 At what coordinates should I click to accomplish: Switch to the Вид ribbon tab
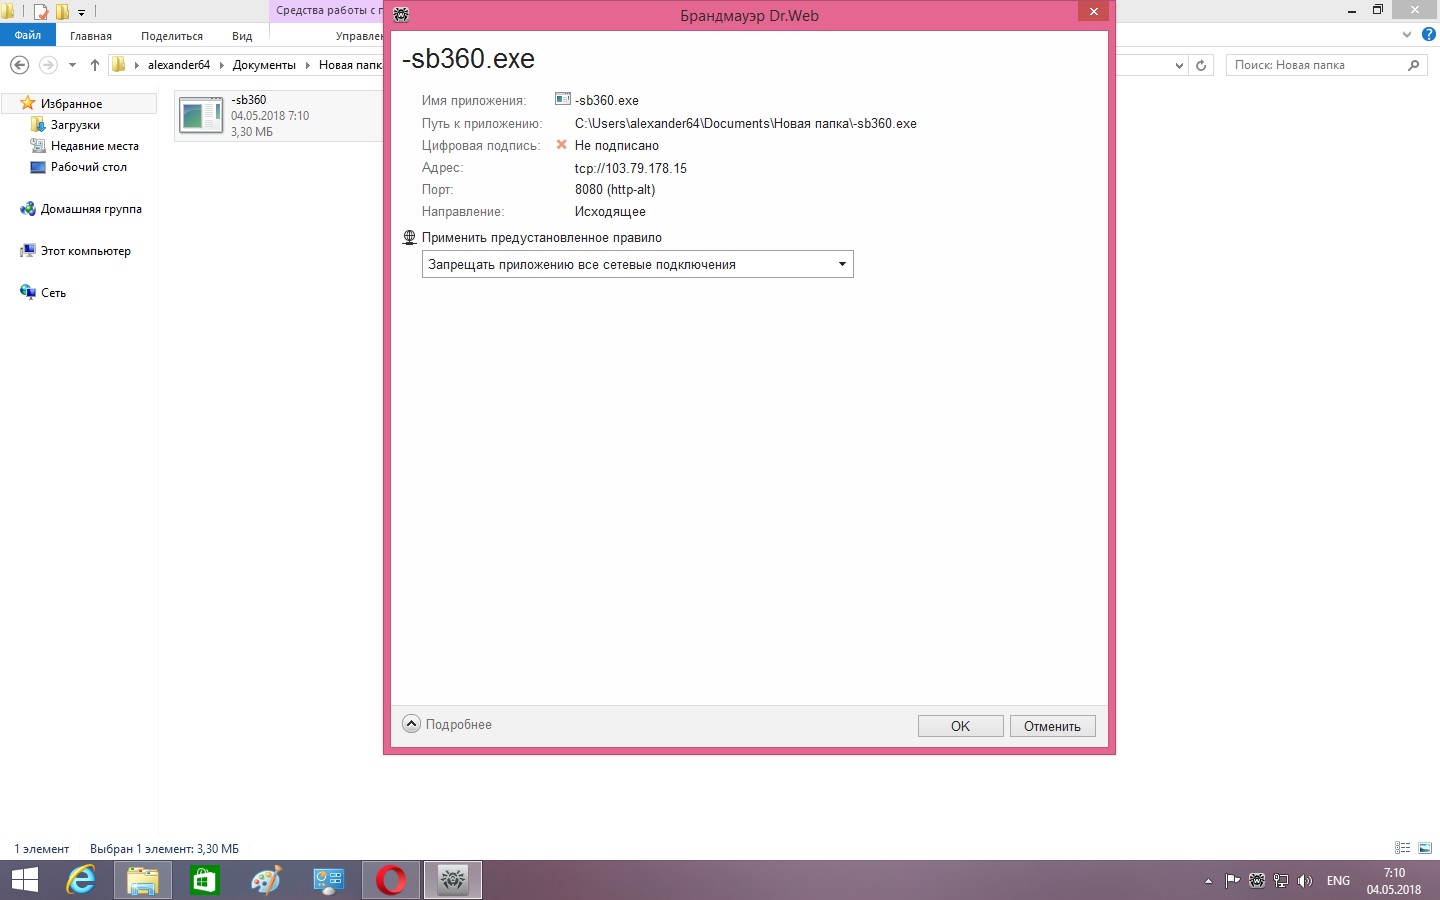[242, 36]
